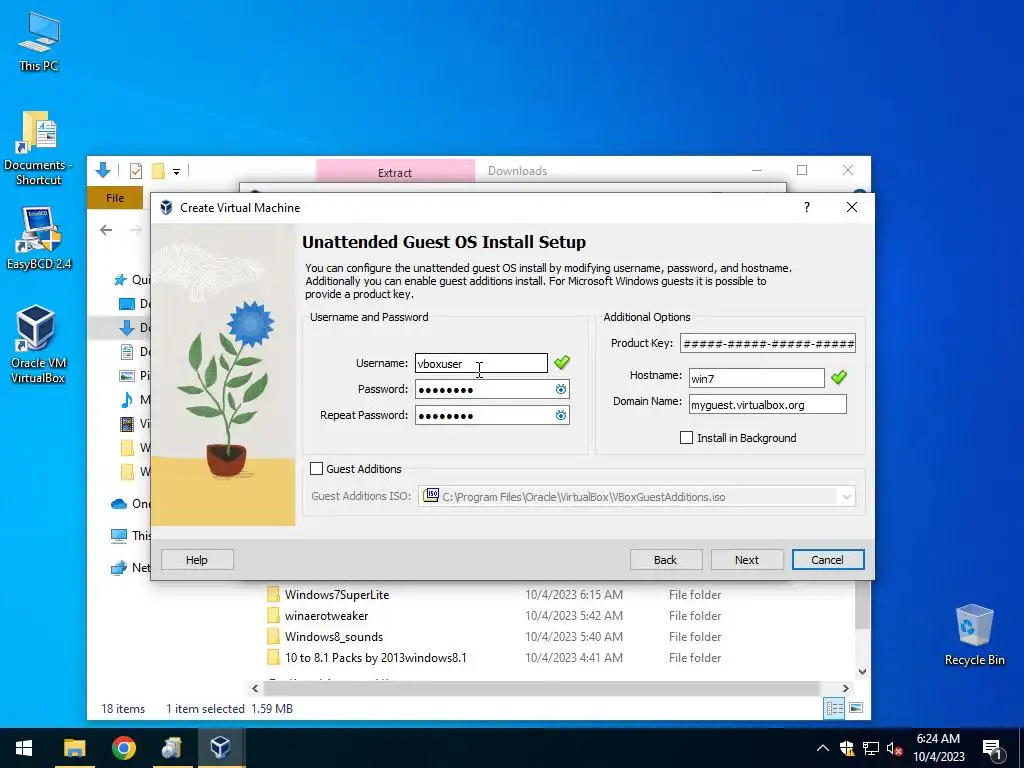1024x768 pixels.
Task: Click the Explorer back arrow
Action: tap(106, 230)
